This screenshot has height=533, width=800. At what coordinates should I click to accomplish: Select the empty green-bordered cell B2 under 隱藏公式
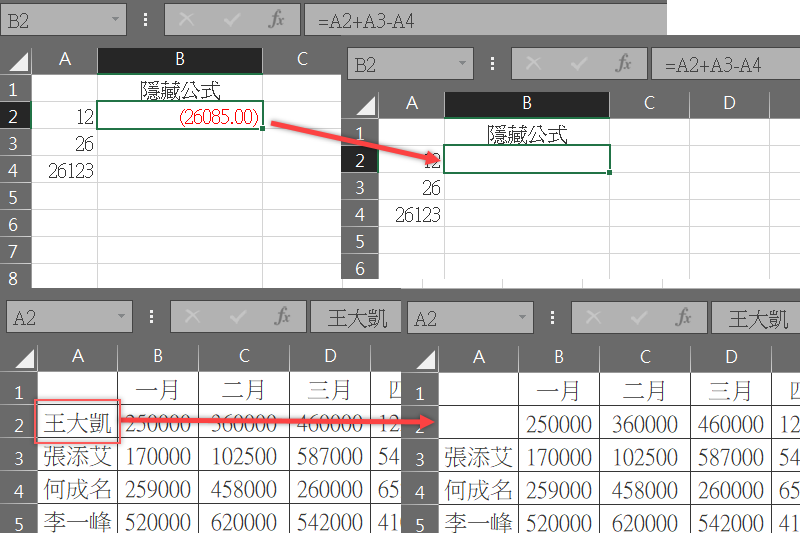pyautogui.click(x=527, y=159)
